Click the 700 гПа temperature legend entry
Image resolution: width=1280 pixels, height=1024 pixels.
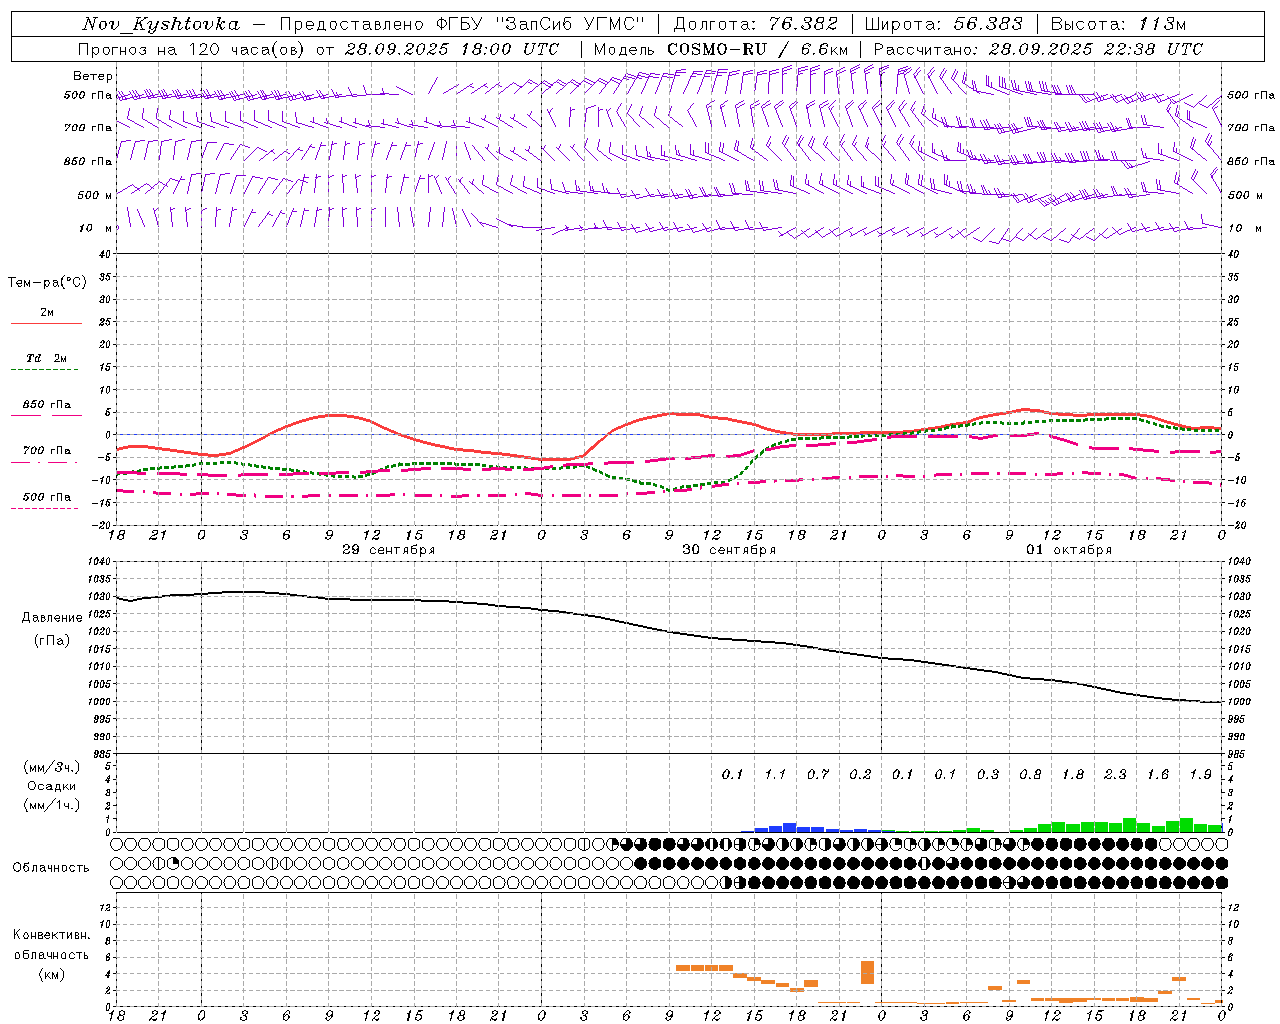click(x=46, y=451)
